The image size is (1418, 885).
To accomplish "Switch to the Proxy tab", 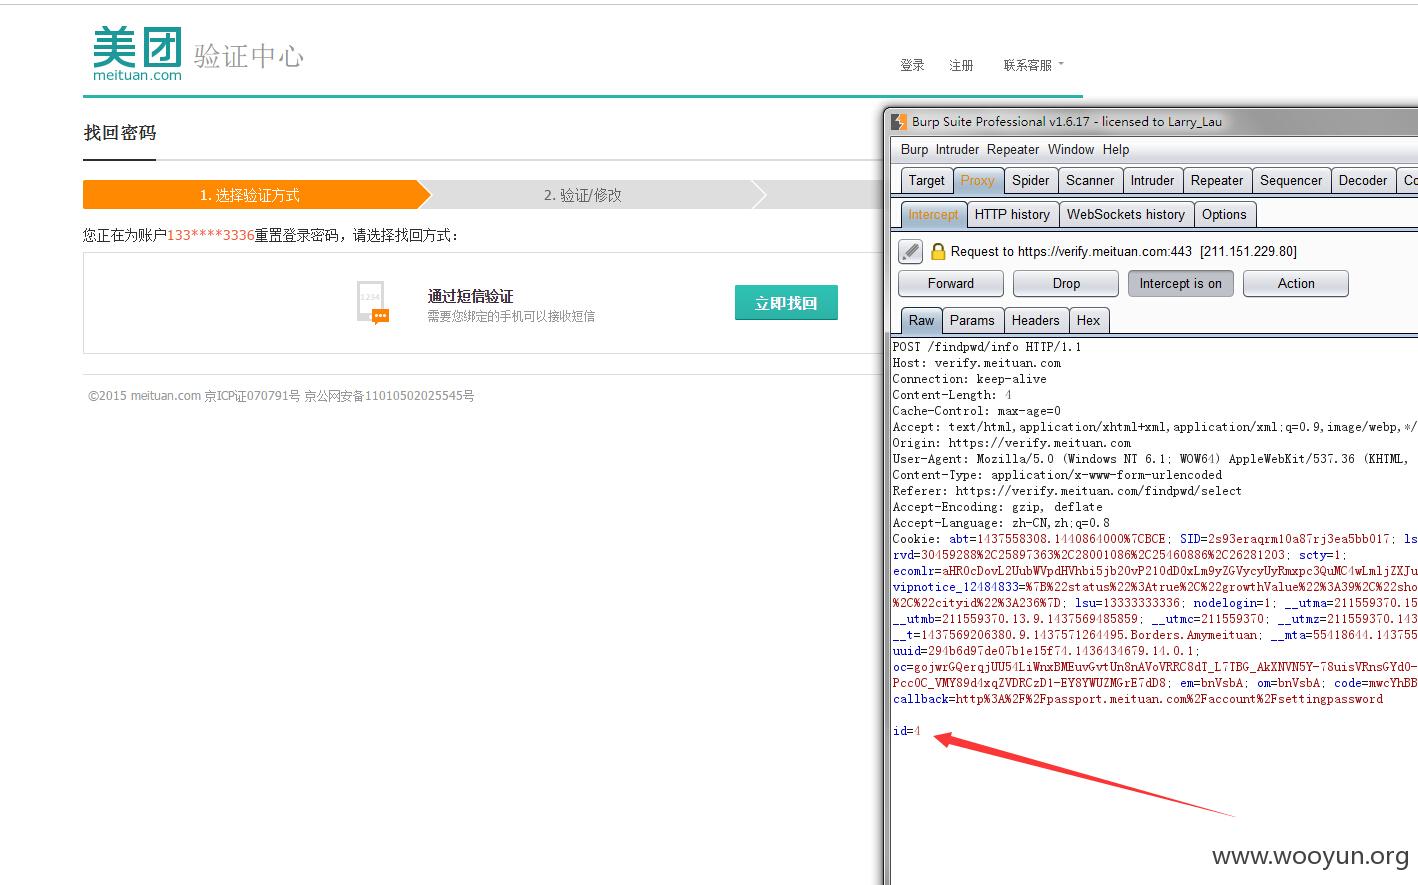I will click(977, 181).
